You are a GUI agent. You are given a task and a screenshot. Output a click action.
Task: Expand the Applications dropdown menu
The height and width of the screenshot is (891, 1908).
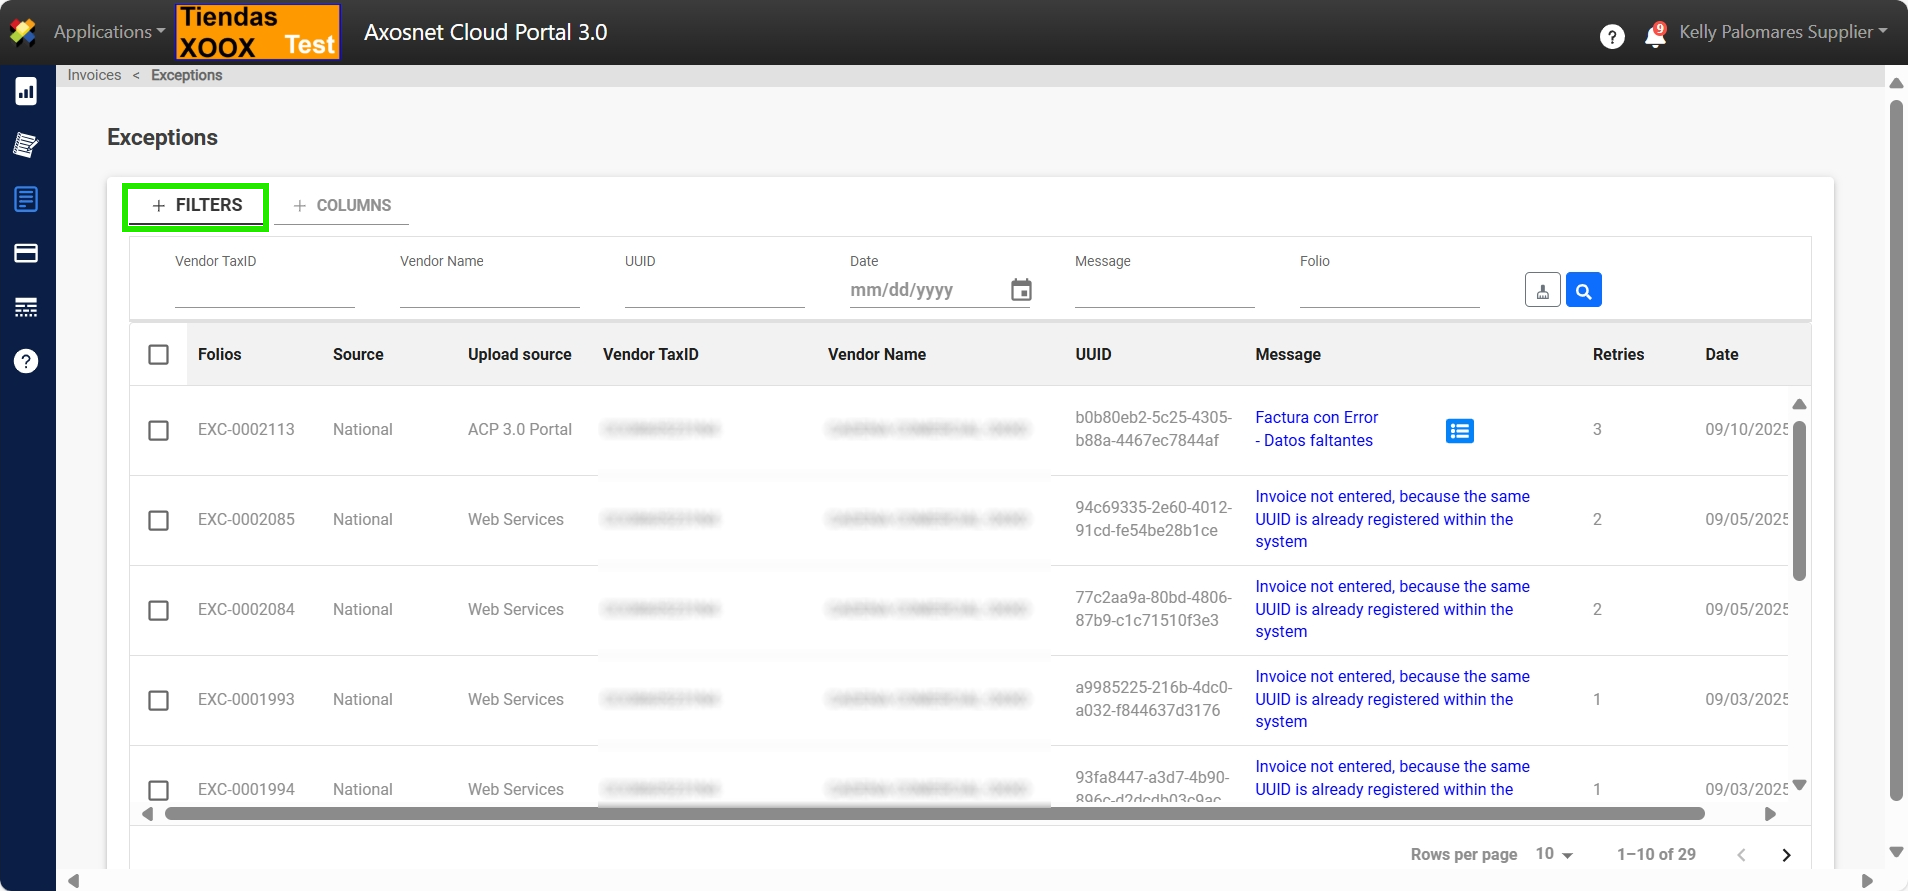[x=109, y=32]
